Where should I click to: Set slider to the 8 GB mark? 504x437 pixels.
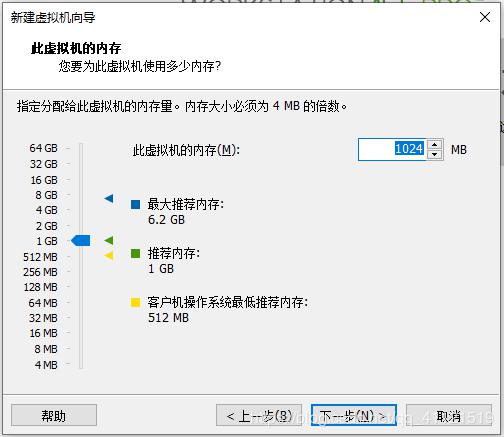click(81, 195)
